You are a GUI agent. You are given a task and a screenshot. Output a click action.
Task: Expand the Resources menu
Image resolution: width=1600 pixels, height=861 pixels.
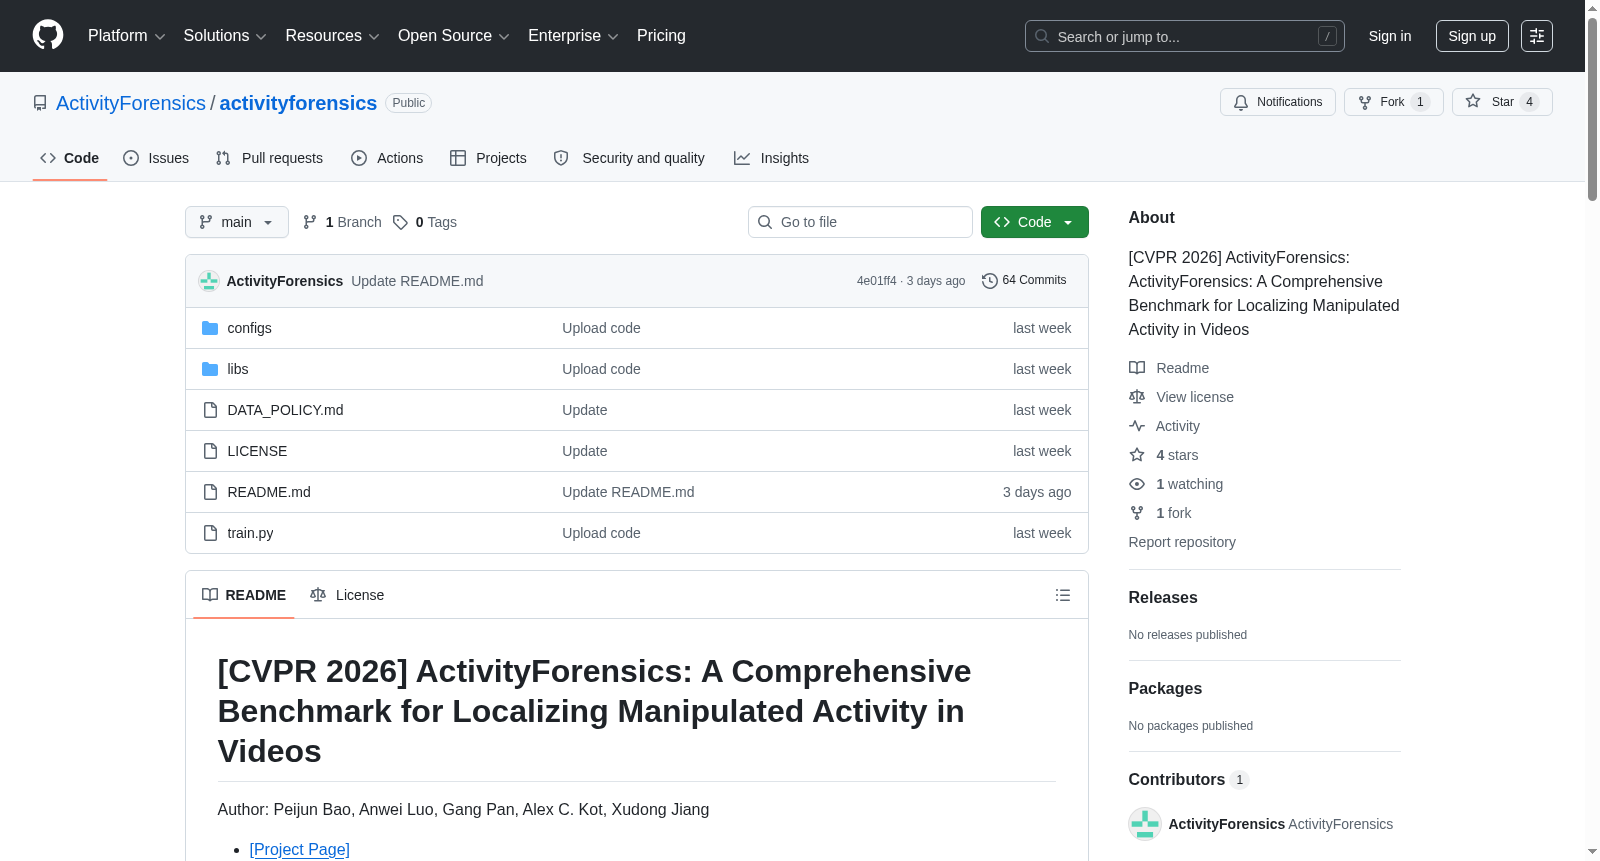coord(332,36)
